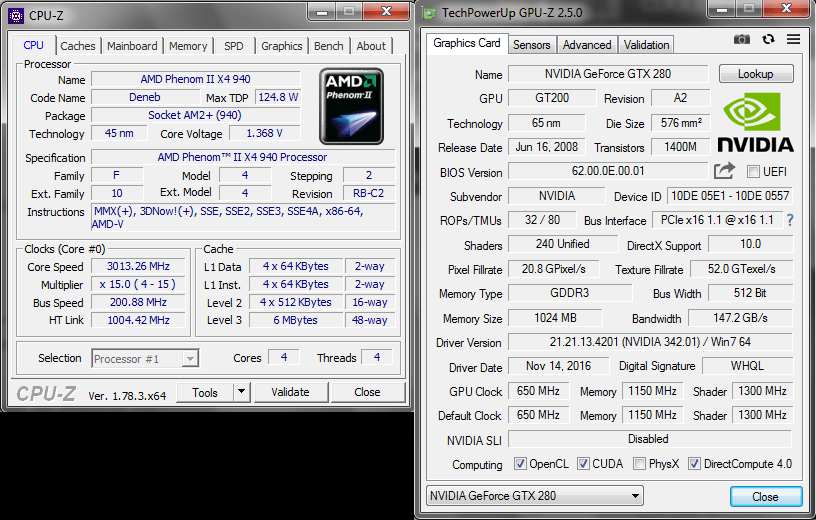Click the Close button in GPU-Z
The height and width of the screenshot is (520, 816).
(x=766, y=497)
